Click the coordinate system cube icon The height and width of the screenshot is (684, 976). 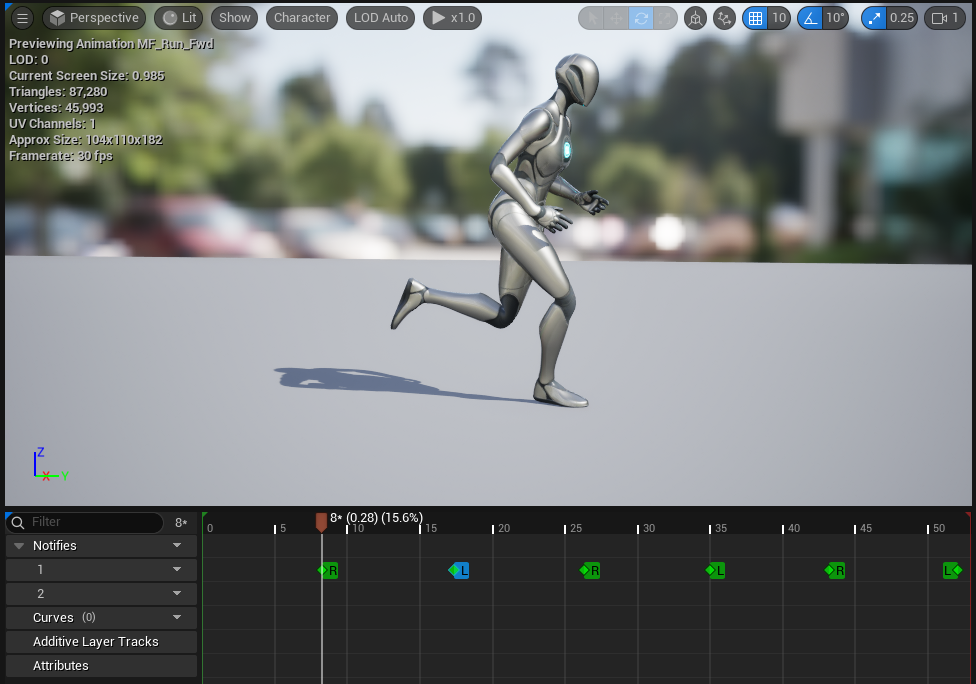[696, 18]
